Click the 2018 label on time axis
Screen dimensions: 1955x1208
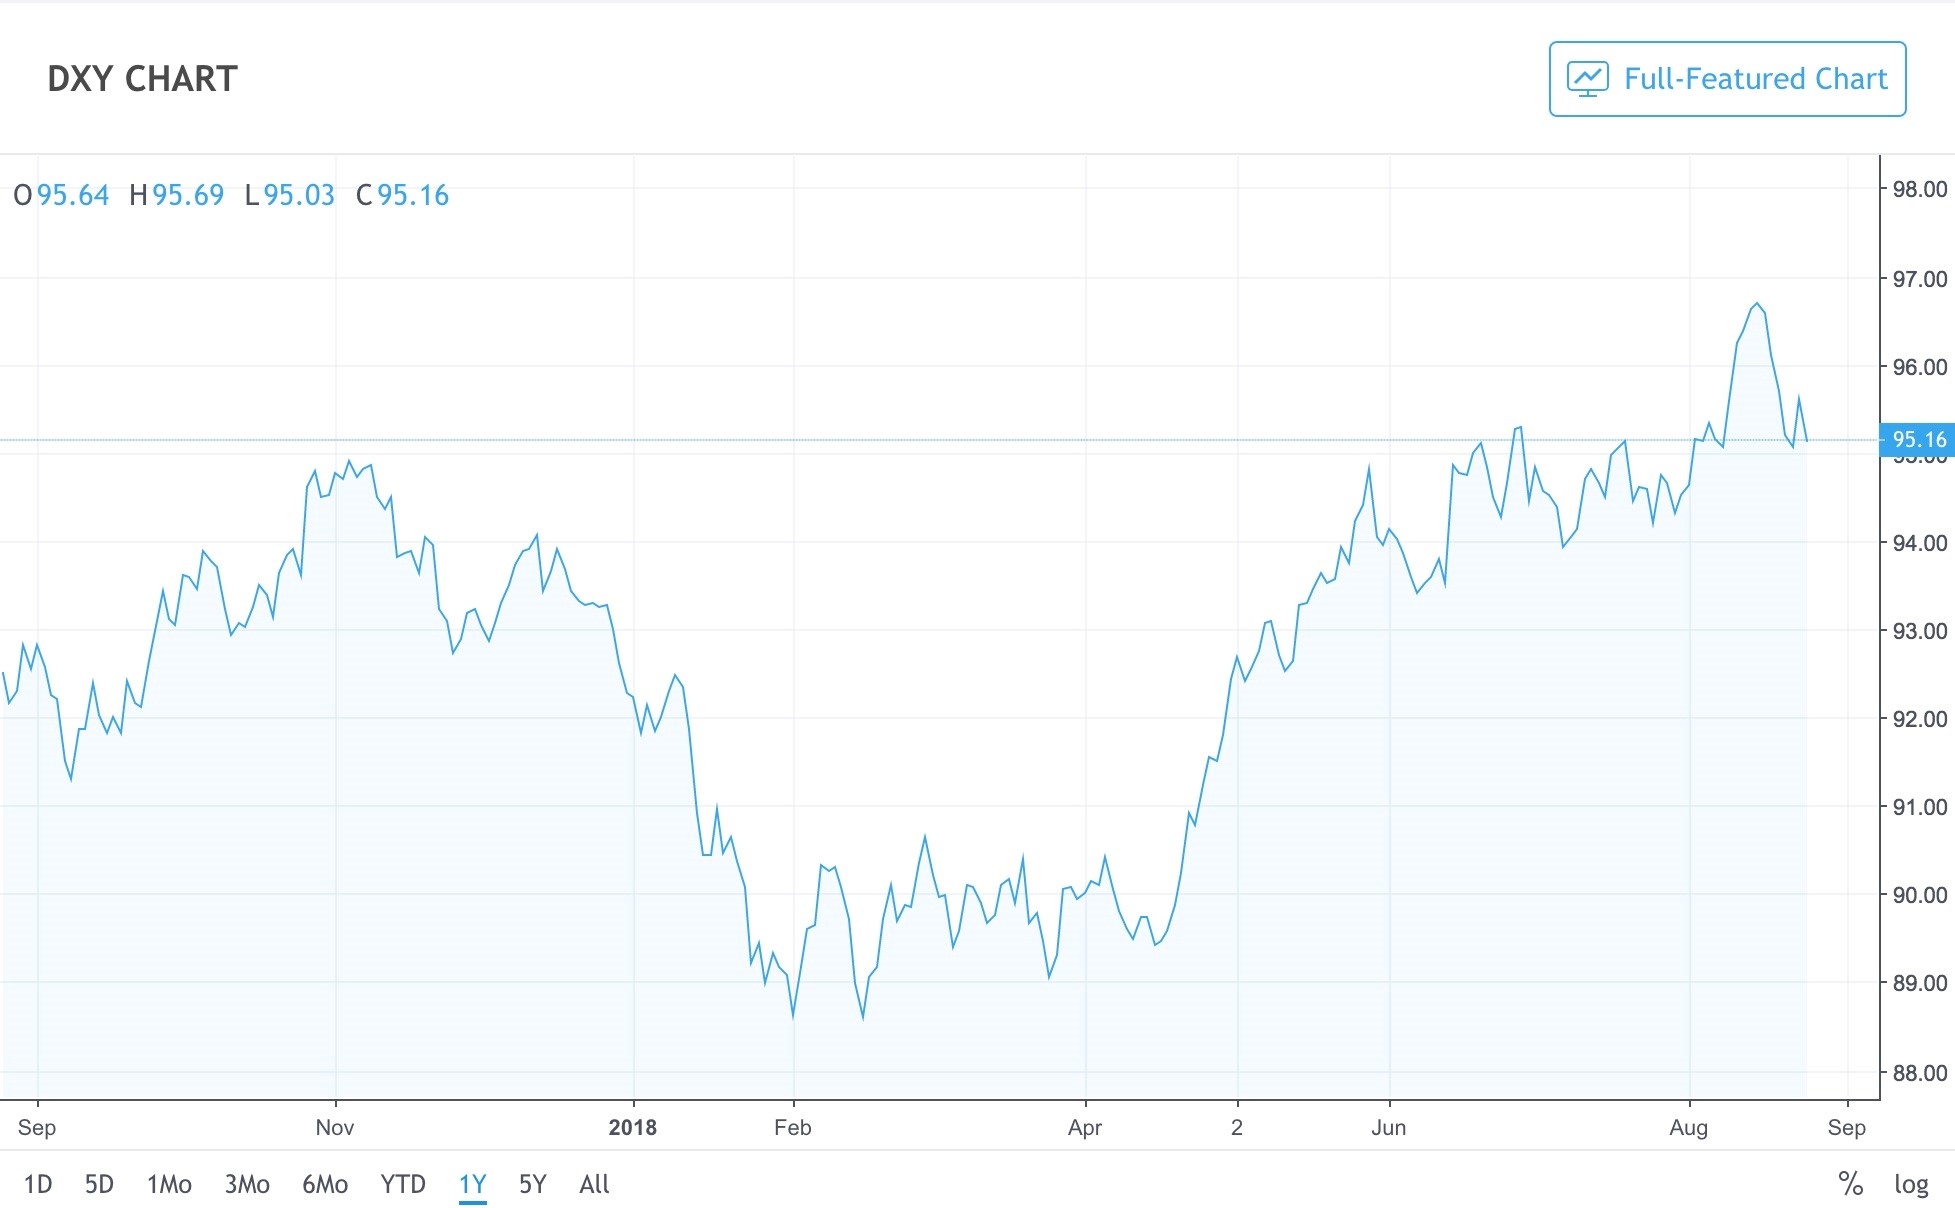632,1127
